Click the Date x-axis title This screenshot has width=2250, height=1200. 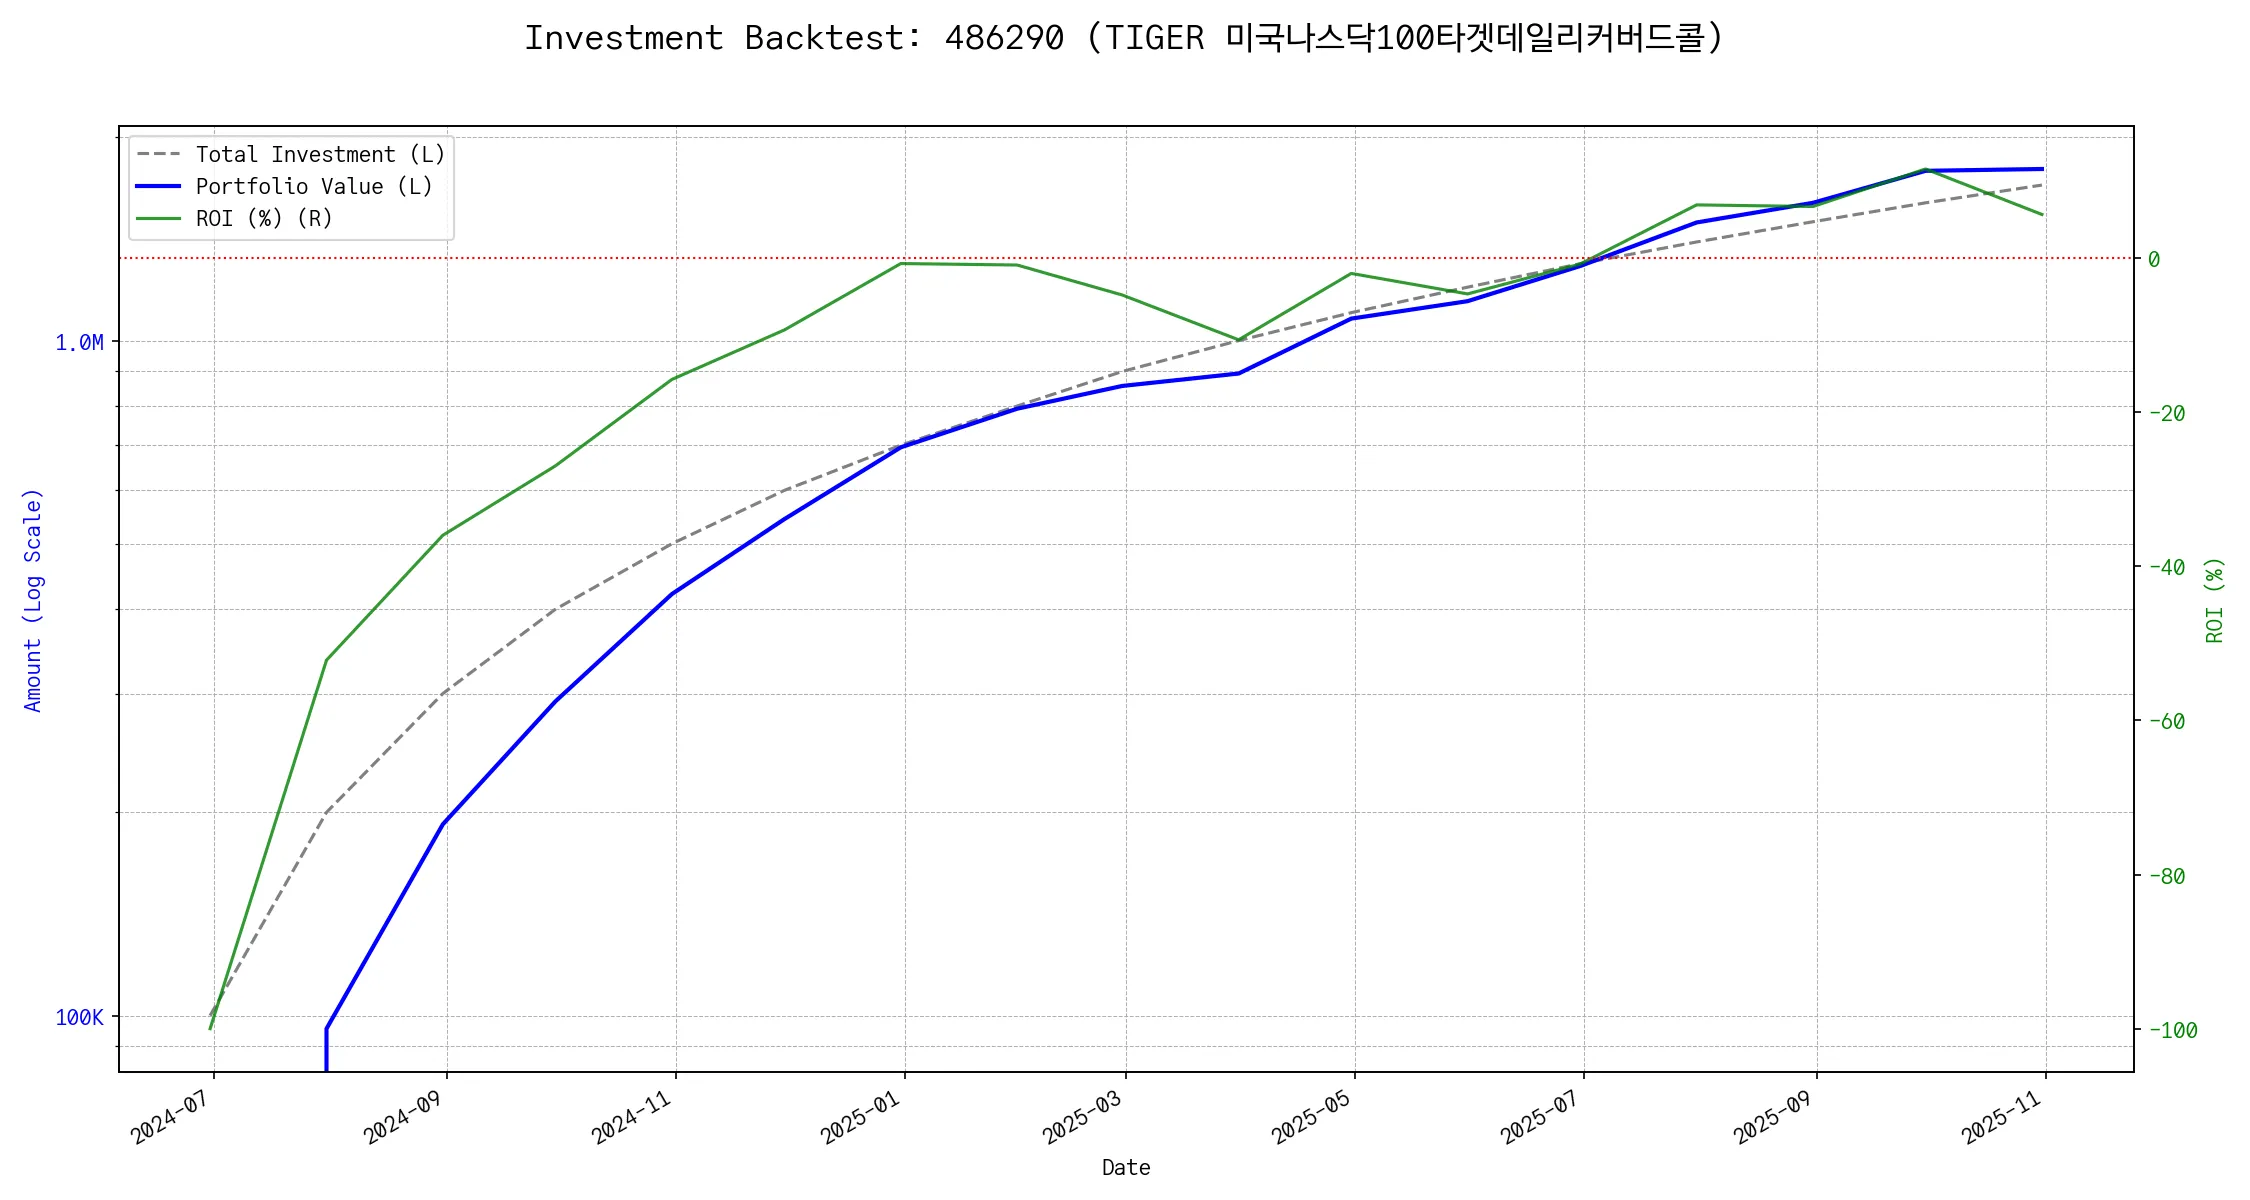tap(1126, 1168)
